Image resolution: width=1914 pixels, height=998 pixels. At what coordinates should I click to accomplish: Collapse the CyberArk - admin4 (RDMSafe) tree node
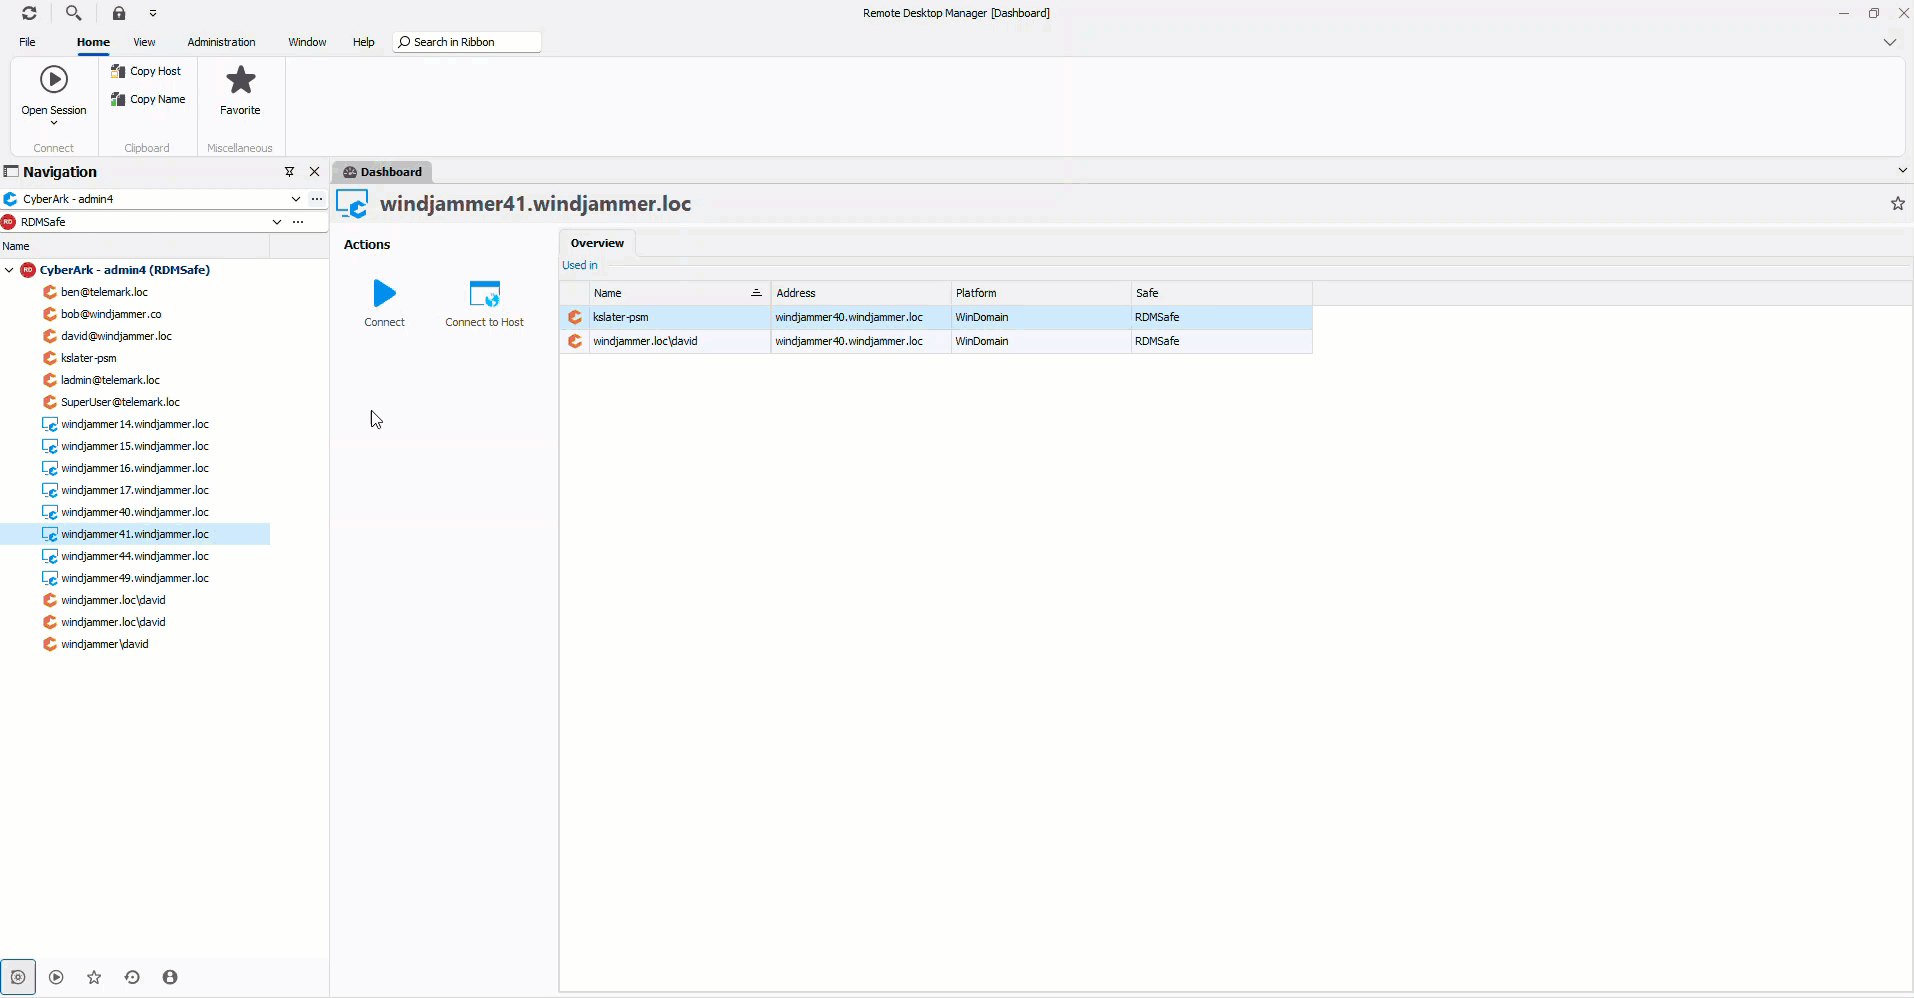click(x=9, y=270)
